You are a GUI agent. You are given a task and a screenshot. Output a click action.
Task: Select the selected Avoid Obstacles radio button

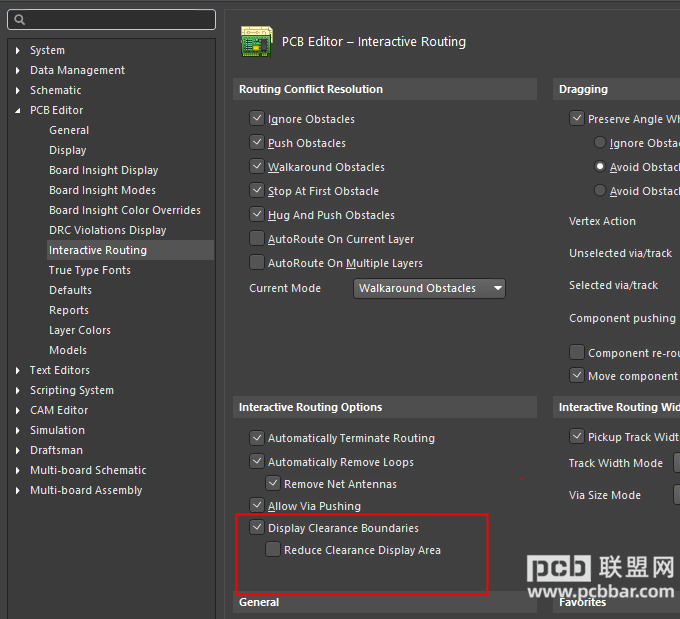(x=600, y=167)
